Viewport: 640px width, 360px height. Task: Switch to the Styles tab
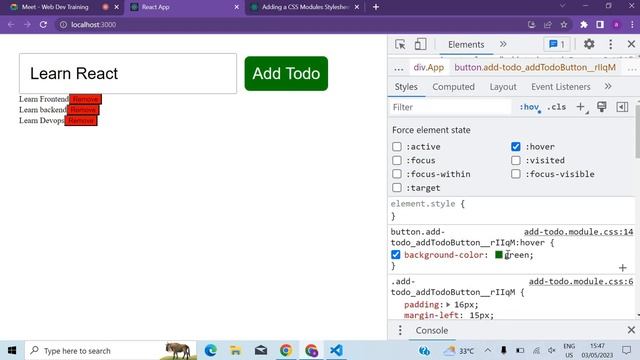click(406, 87)
